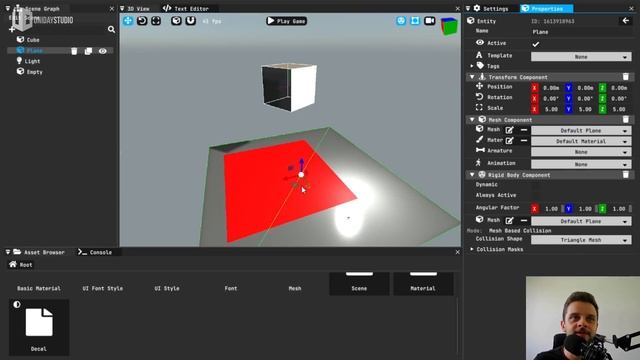Click the Name field showing Plane

click(x=581, y=32)
